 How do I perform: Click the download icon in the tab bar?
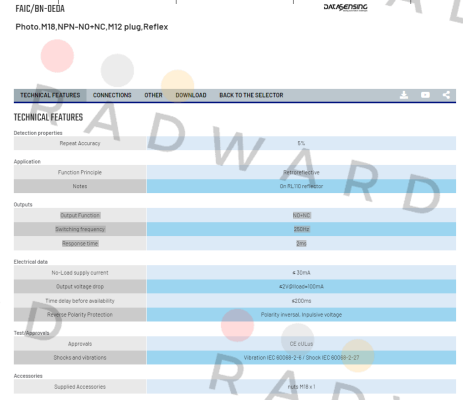click(x=404, y=95)
